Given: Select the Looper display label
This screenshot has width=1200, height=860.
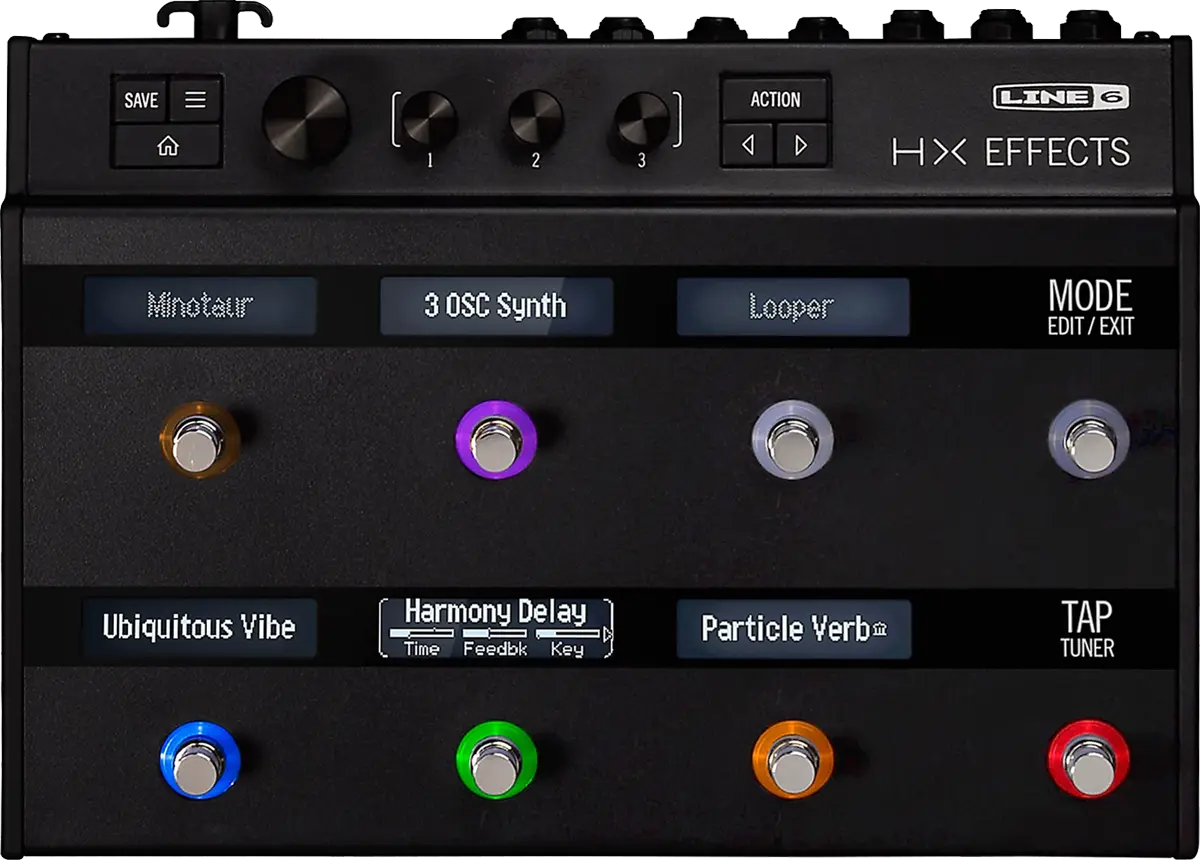Looking at the screenshot, I should (x=793, y=306).
